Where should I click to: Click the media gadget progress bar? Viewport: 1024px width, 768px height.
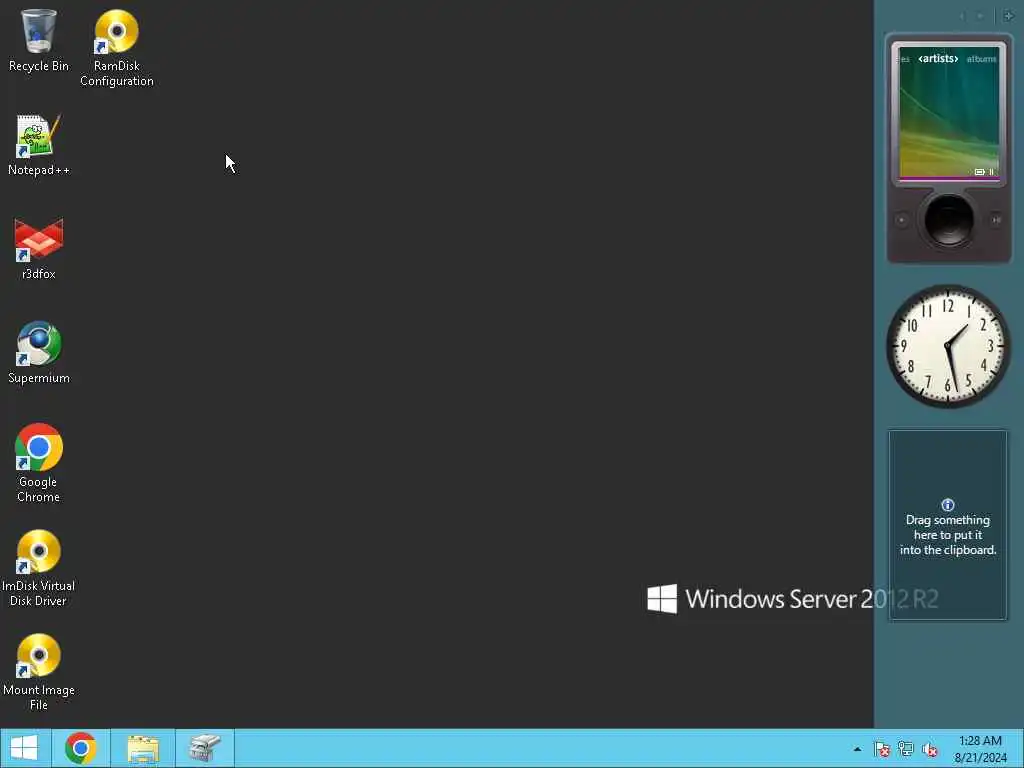click(949, 179)
